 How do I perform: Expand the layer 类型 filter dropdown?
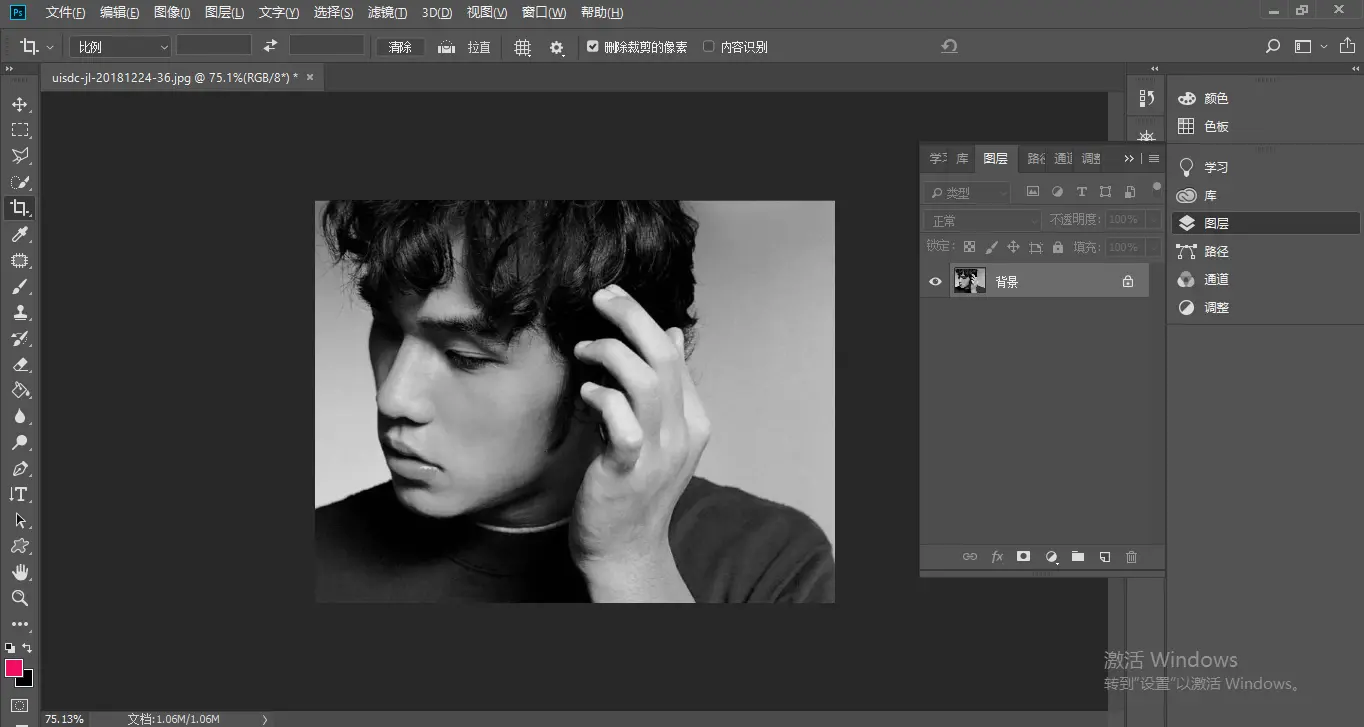(967, 192)
